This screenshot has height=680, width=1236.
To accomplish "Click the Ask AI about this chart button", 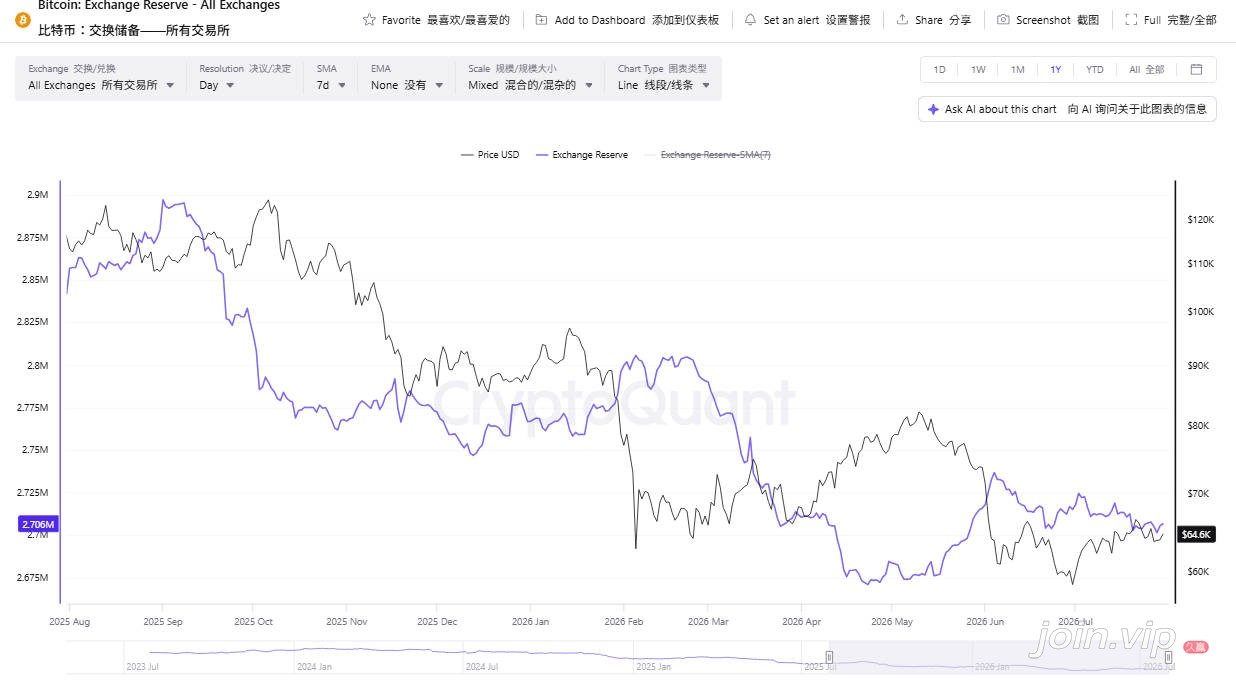I will [1067, 109].
